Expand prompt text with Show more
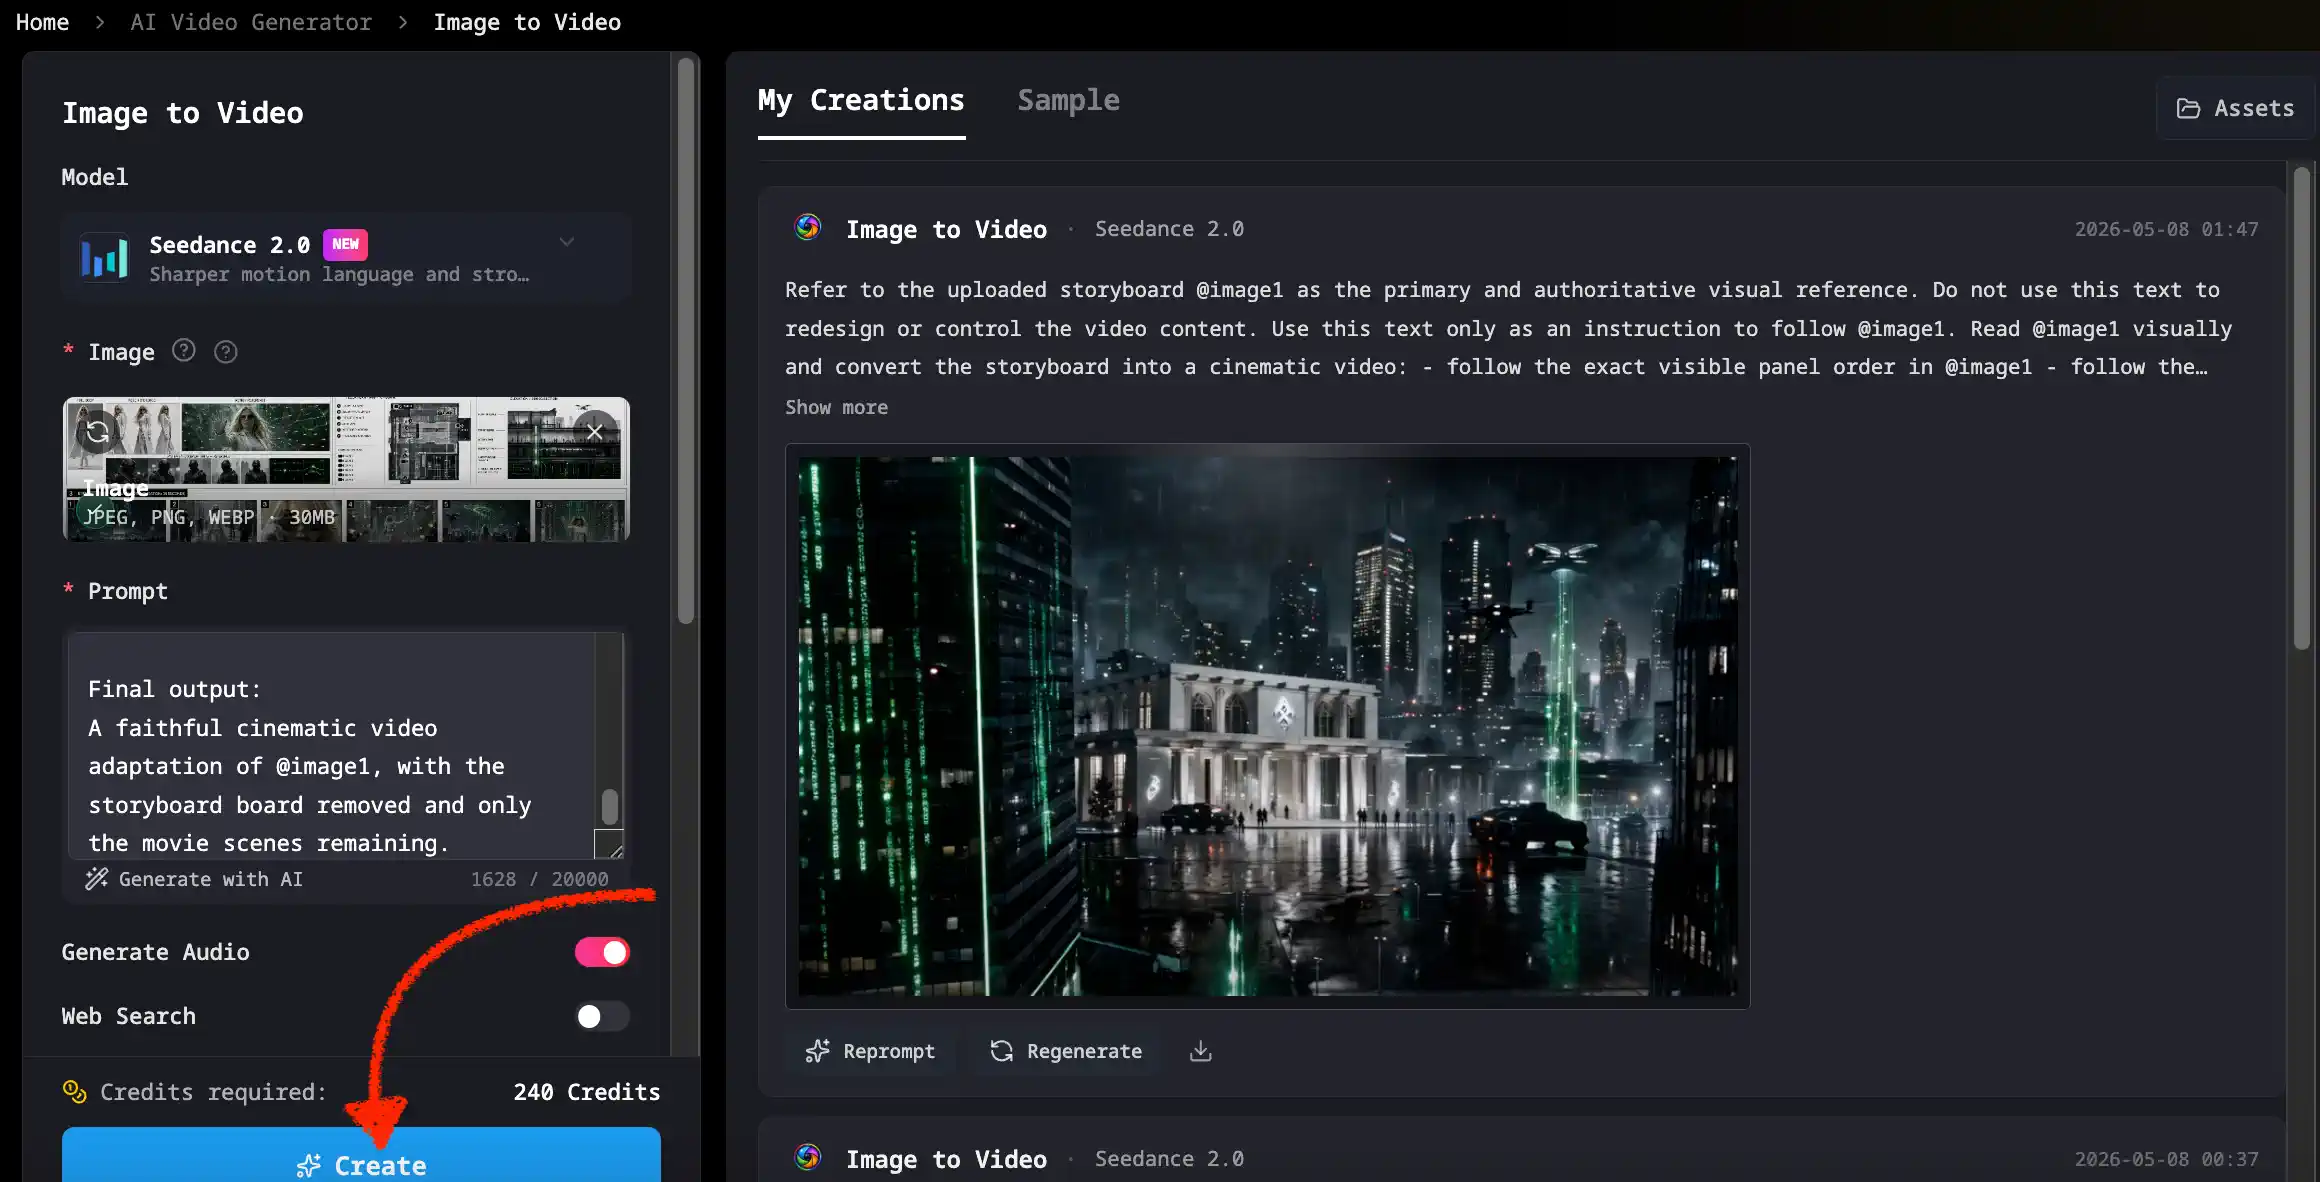 (x=836, y=407)
